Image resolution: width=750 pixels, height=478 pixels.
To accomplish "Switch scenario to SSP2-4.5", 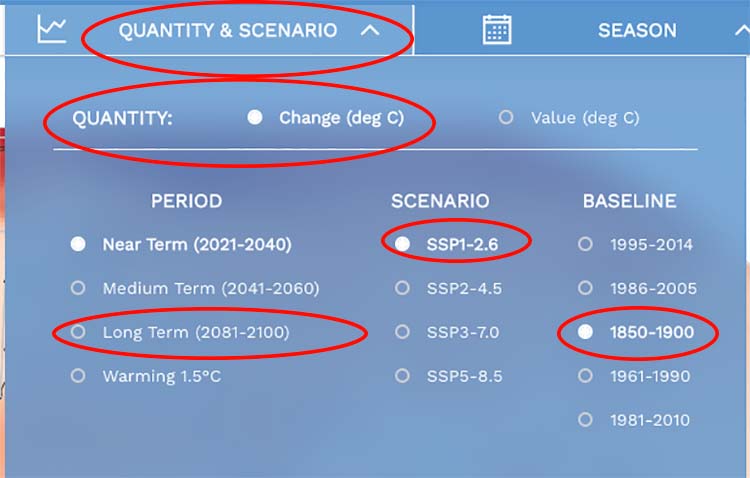I will point(402,288).
